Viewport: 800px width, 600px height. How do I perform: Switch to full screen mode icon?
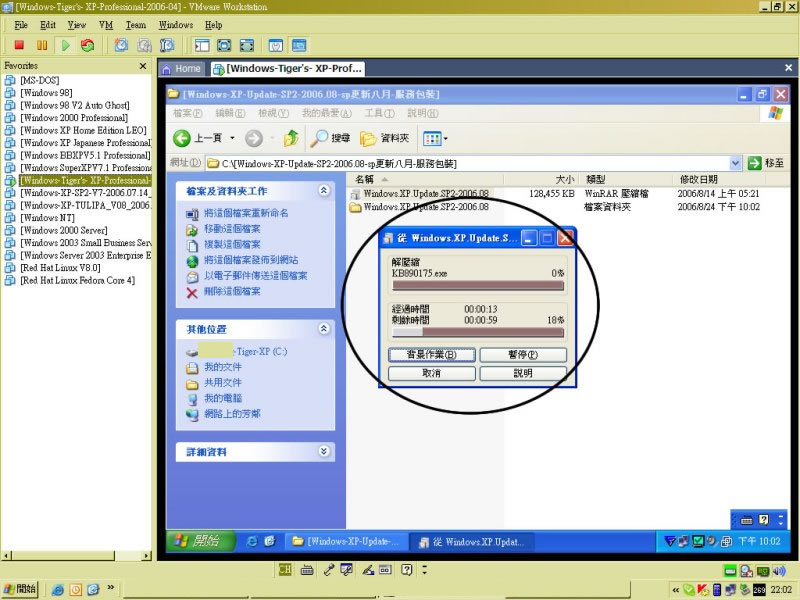(x=224, y=45)
